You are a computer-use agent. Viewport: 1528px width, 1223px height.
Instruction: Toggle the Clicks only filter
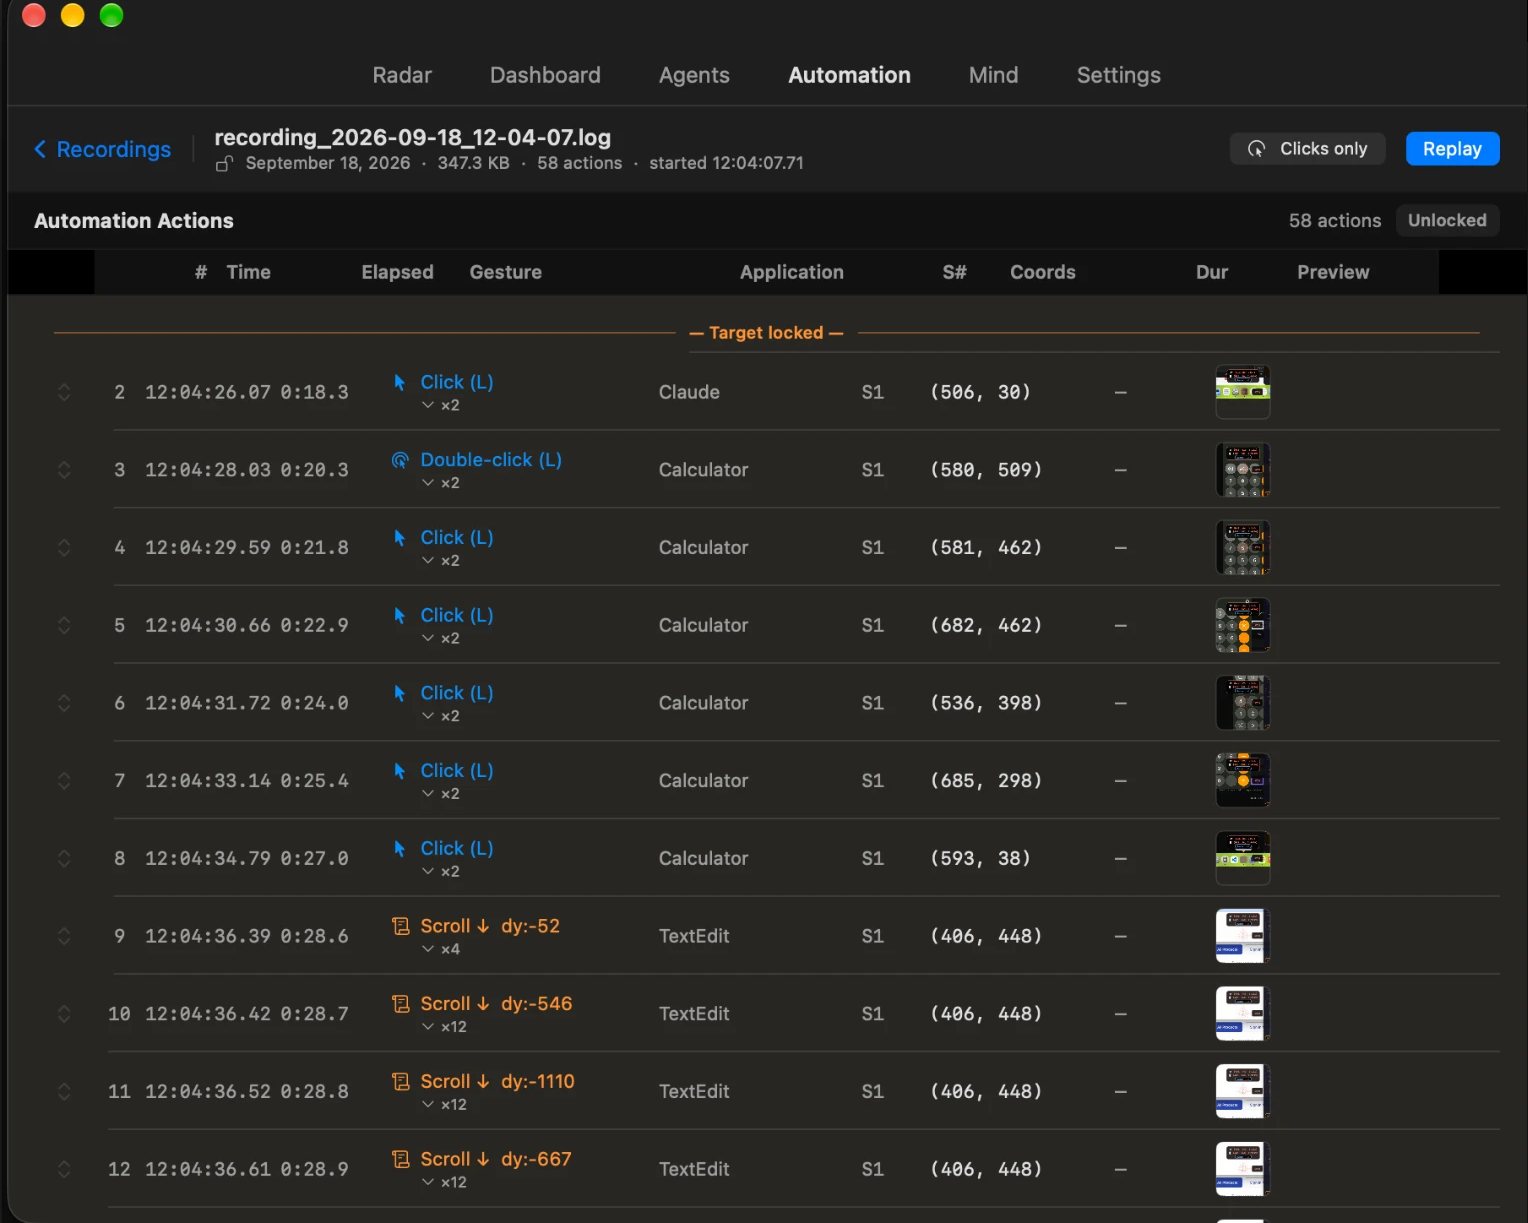1307,149
